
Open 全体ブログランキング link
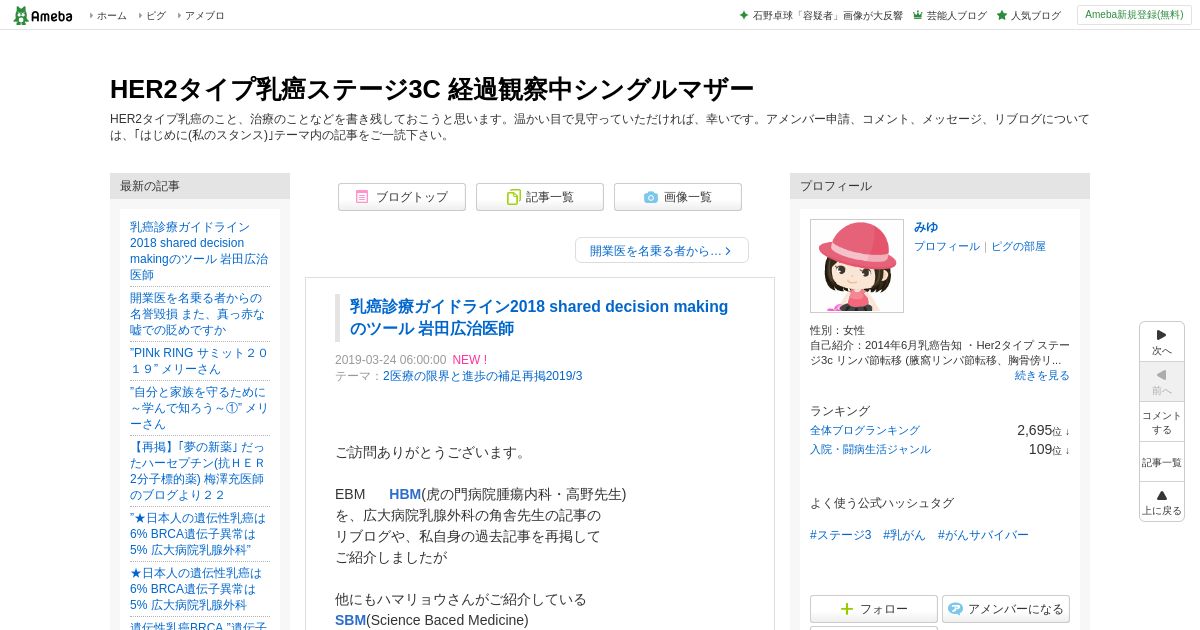[x=865, y=430]
